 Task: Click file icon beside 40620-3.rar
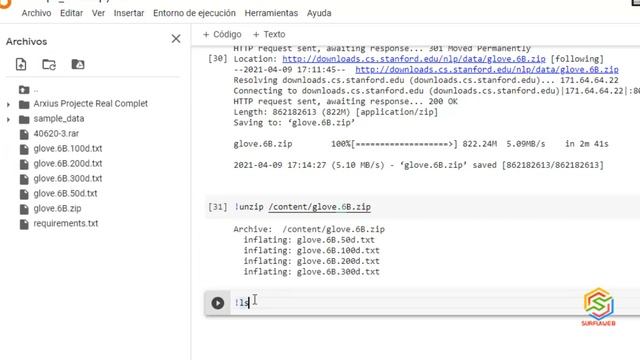pos(24,134)
